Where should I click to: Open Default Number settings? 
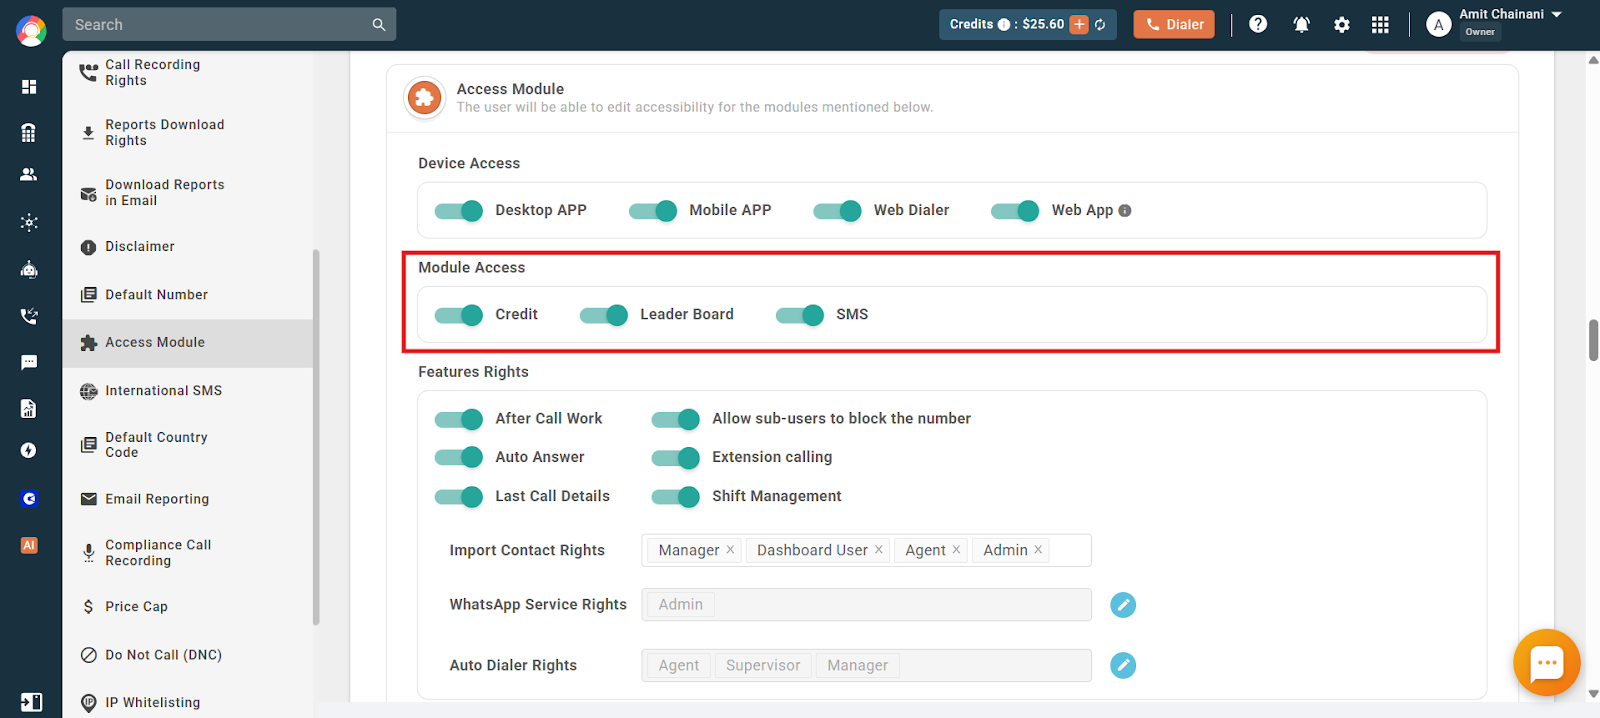pyautogui.click(x=188, y=295)
